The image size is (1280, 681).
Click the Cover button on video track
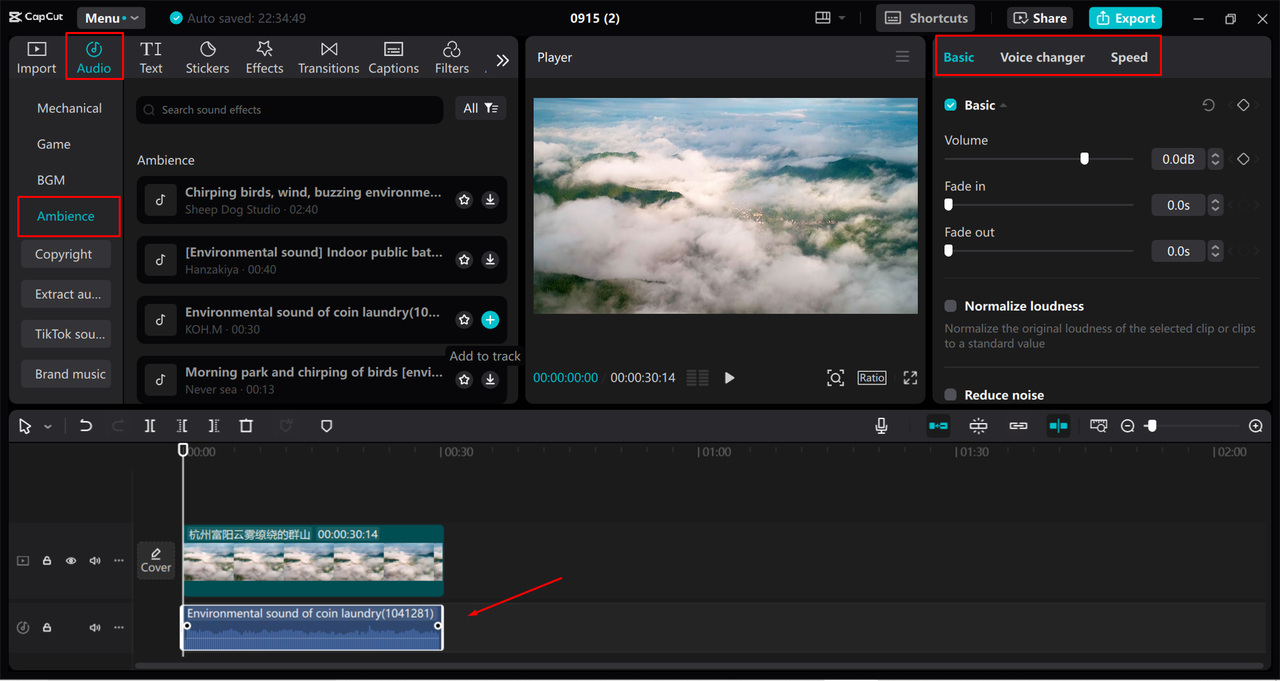[x=156, y=560]
